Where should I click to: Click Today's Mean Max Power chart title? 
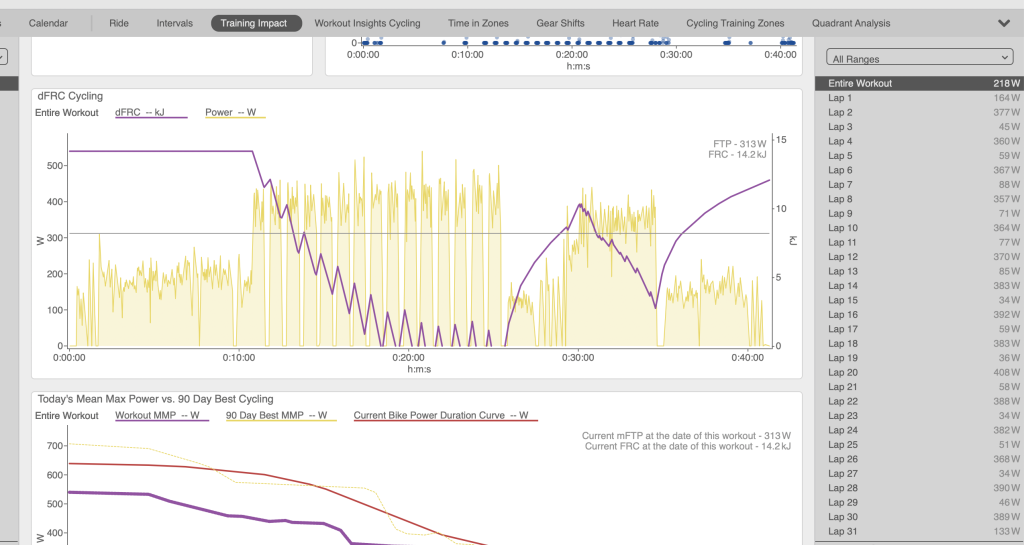tap(155, 399)
